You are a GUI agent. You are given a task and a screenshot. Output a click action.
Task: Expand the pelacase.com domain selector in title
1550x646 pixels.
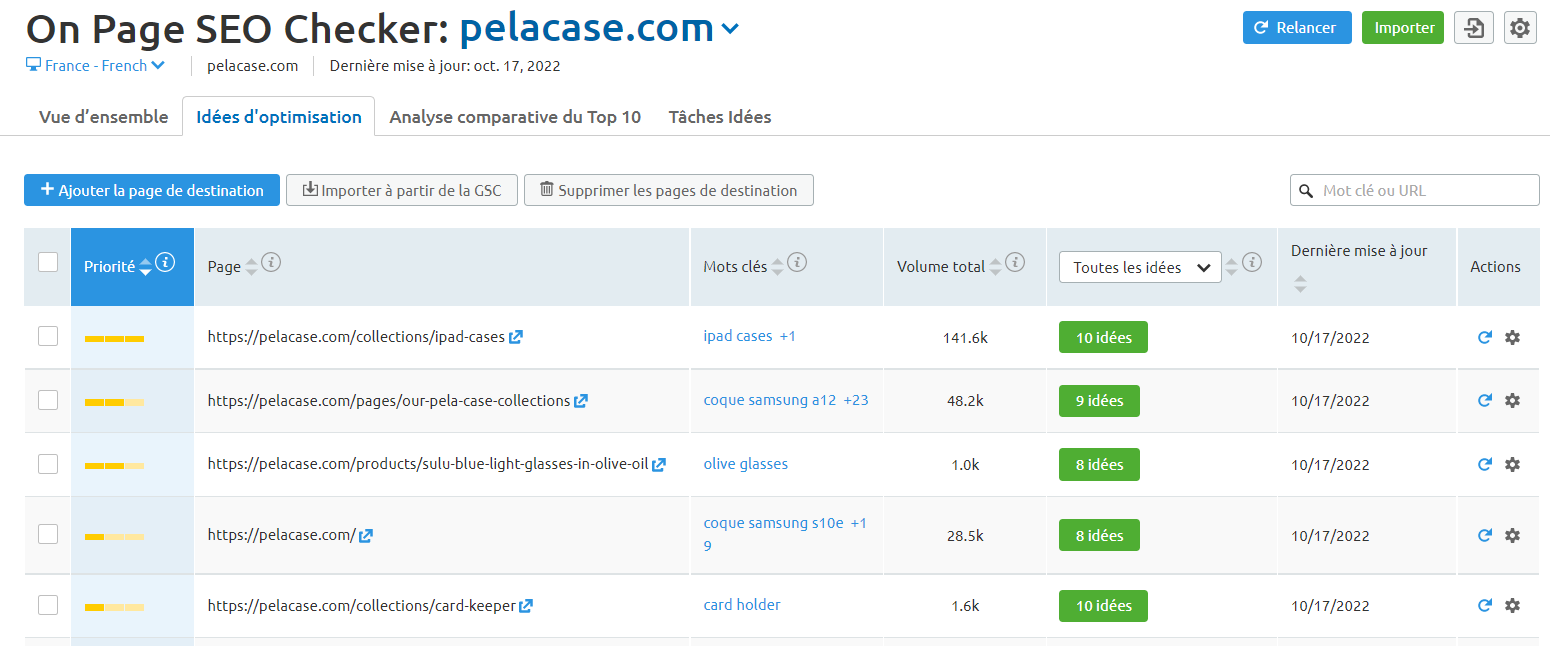[729, 29]
